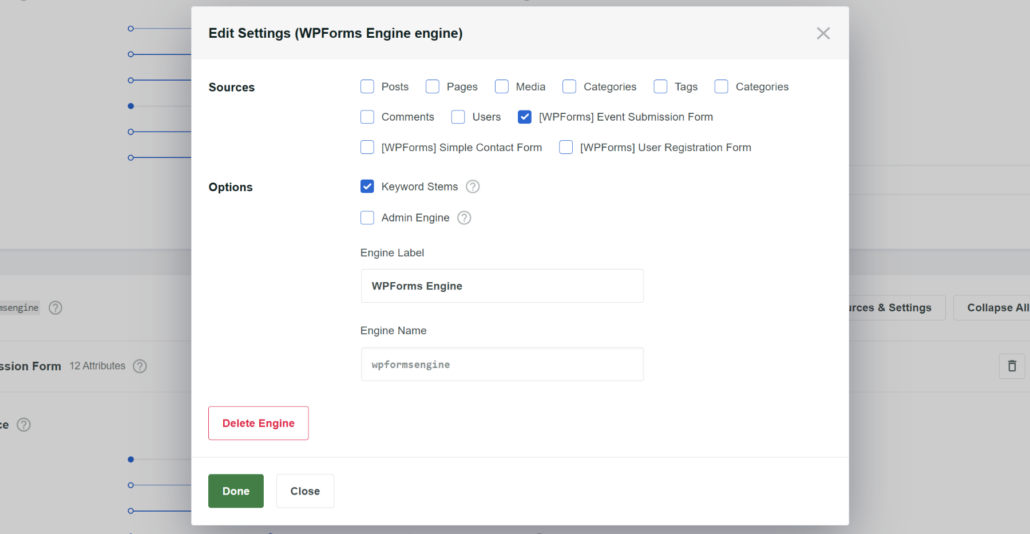Close the Edit Settings modal with X icon
The image size is (1030, 534).
click(823, 33)
